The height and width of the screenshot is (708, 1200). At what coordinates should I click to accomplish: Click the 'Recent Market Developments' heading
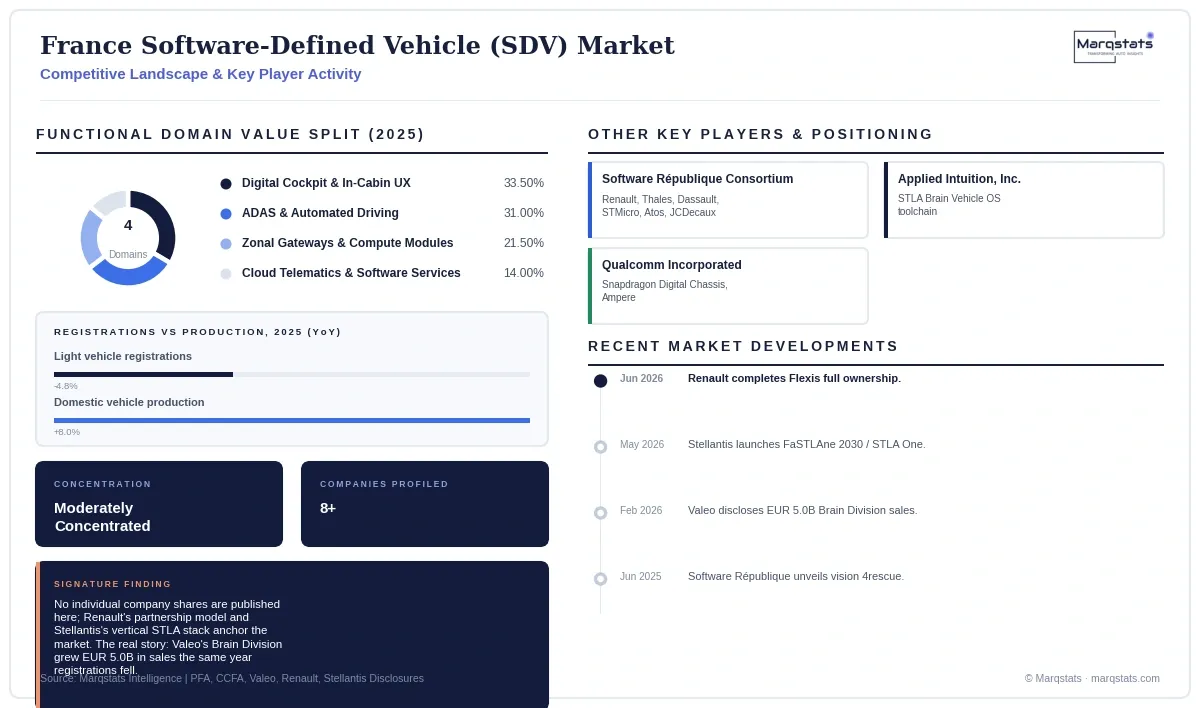[x=743, y=347]
